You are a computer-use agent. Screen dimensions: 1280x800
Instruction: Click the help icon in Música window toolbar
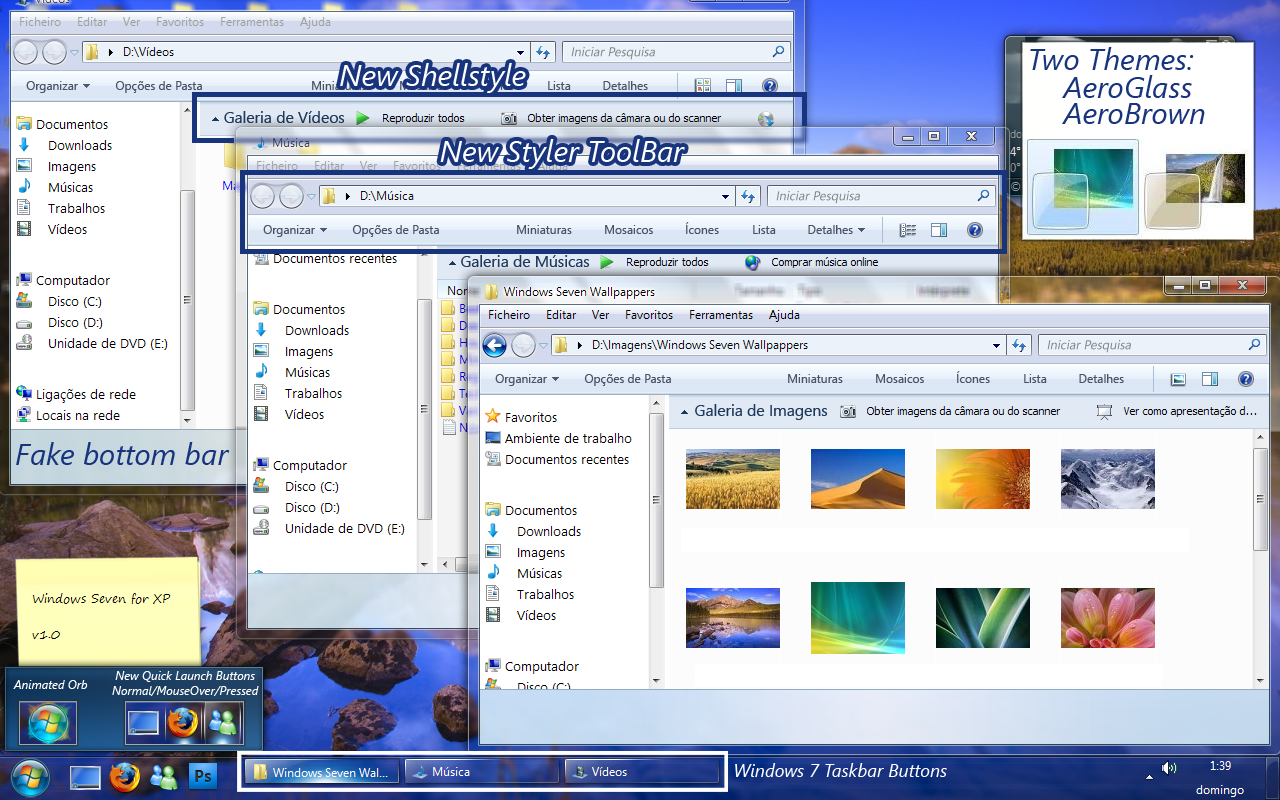point(975,230)
